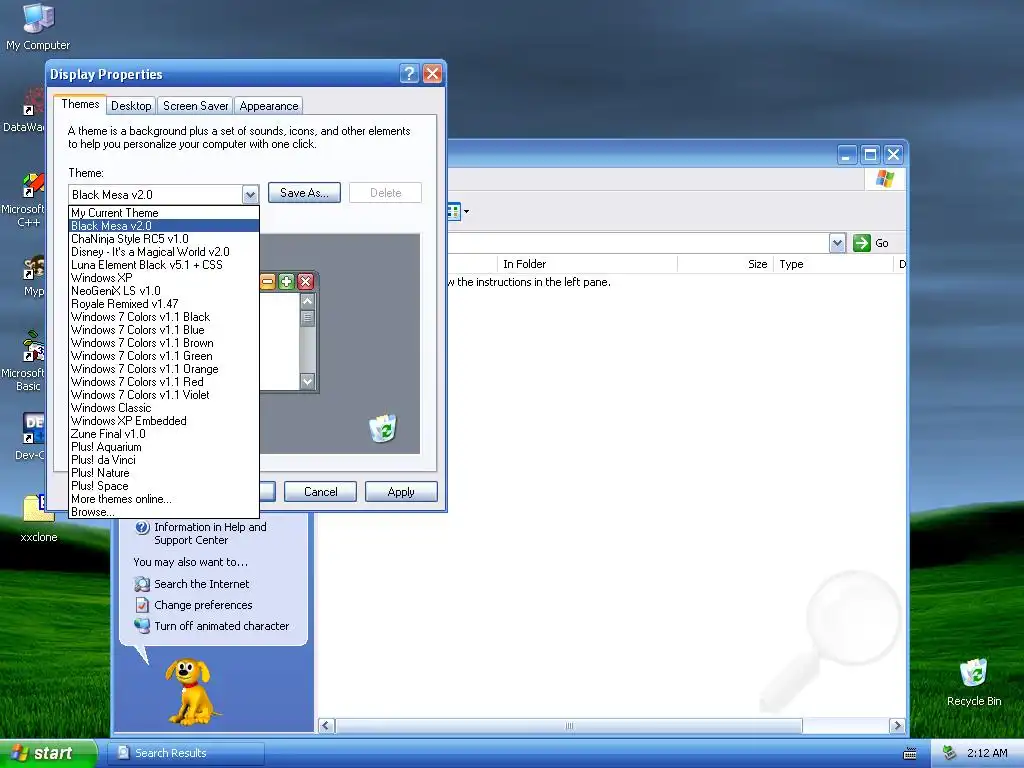Select NeoGeniX LS v1.0 theme
Screen dimensions: 1024x768
tap(164, 291)
